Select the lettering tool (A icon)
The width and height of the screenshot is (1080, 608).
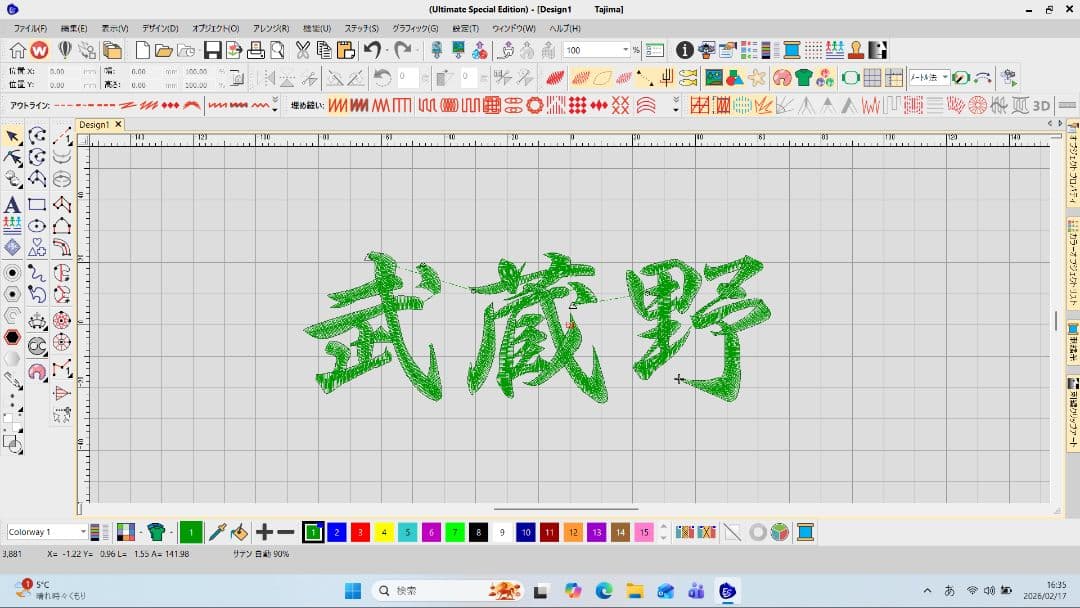coord(13,202)
